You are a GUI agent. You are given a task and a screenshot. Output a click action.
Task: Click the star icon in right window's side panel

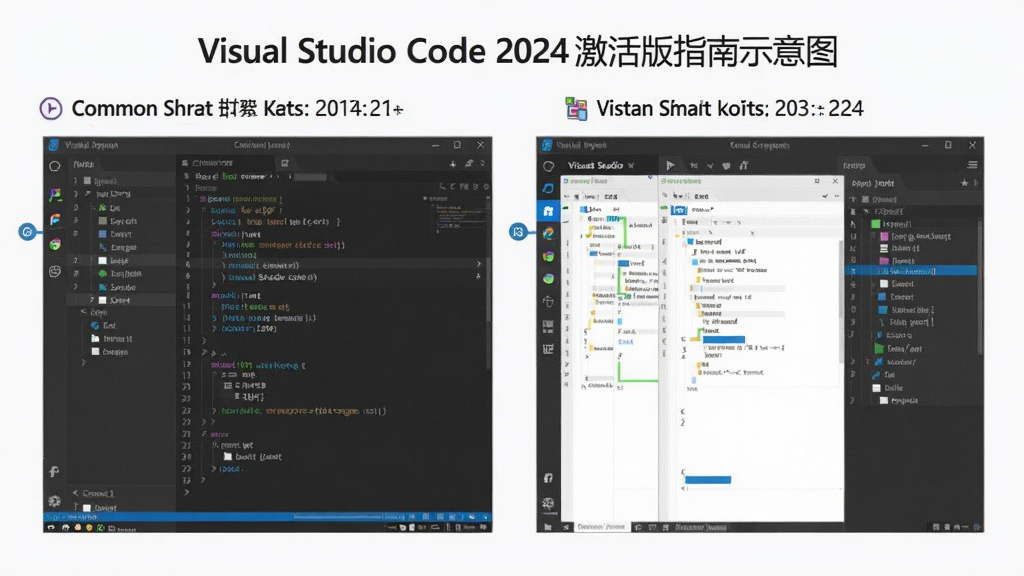pyautogui.click(x=964, y=183)
